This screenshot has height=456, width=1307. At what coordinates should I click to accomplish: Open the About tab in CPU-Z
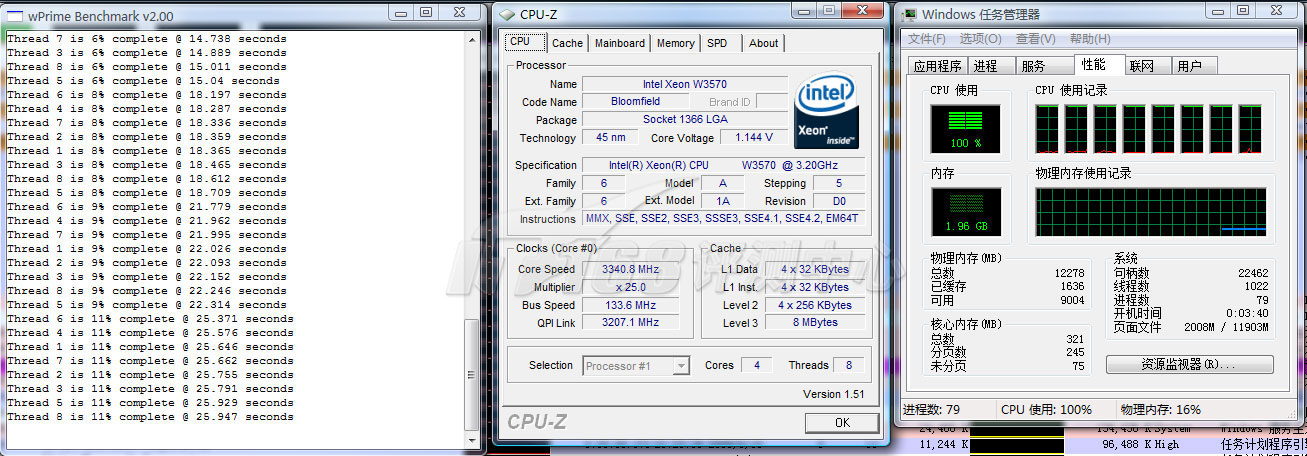(x=764, y=43)
